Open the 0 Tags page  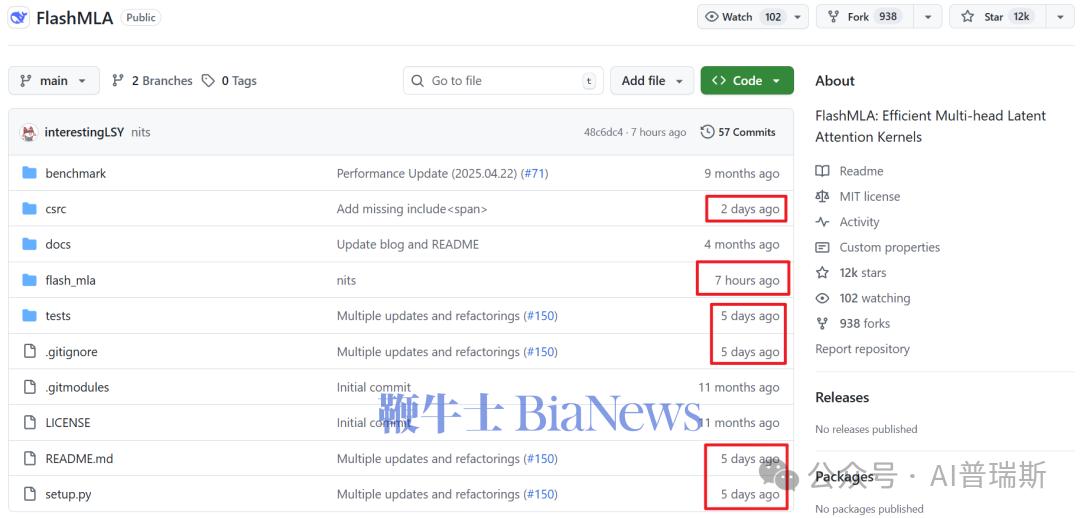tap(229, 81)
